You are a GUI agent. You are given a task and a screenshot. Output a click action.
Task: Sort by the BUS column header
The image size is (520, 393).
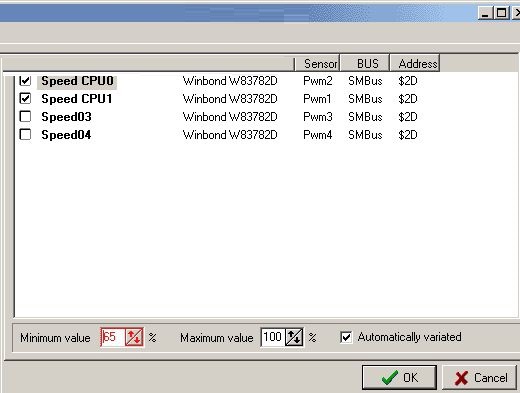pyautogui.click(x=365, y=63)
